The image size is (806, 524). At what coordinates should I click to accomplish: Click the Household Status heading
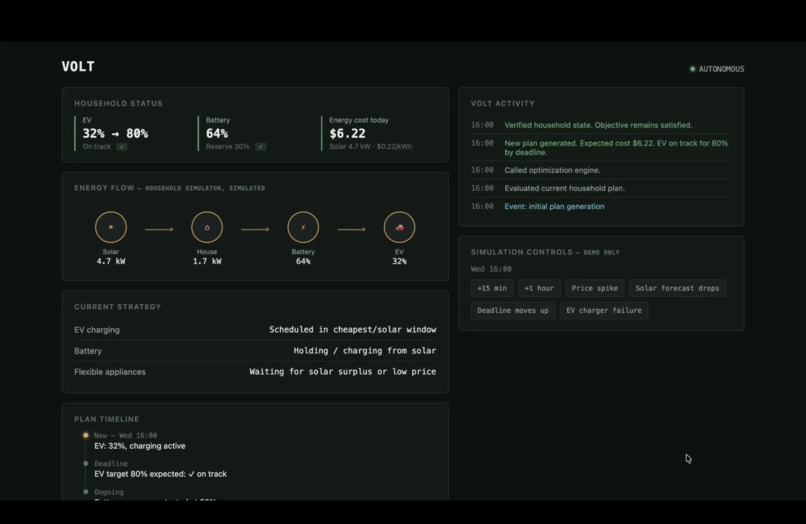tap(118, 103)
